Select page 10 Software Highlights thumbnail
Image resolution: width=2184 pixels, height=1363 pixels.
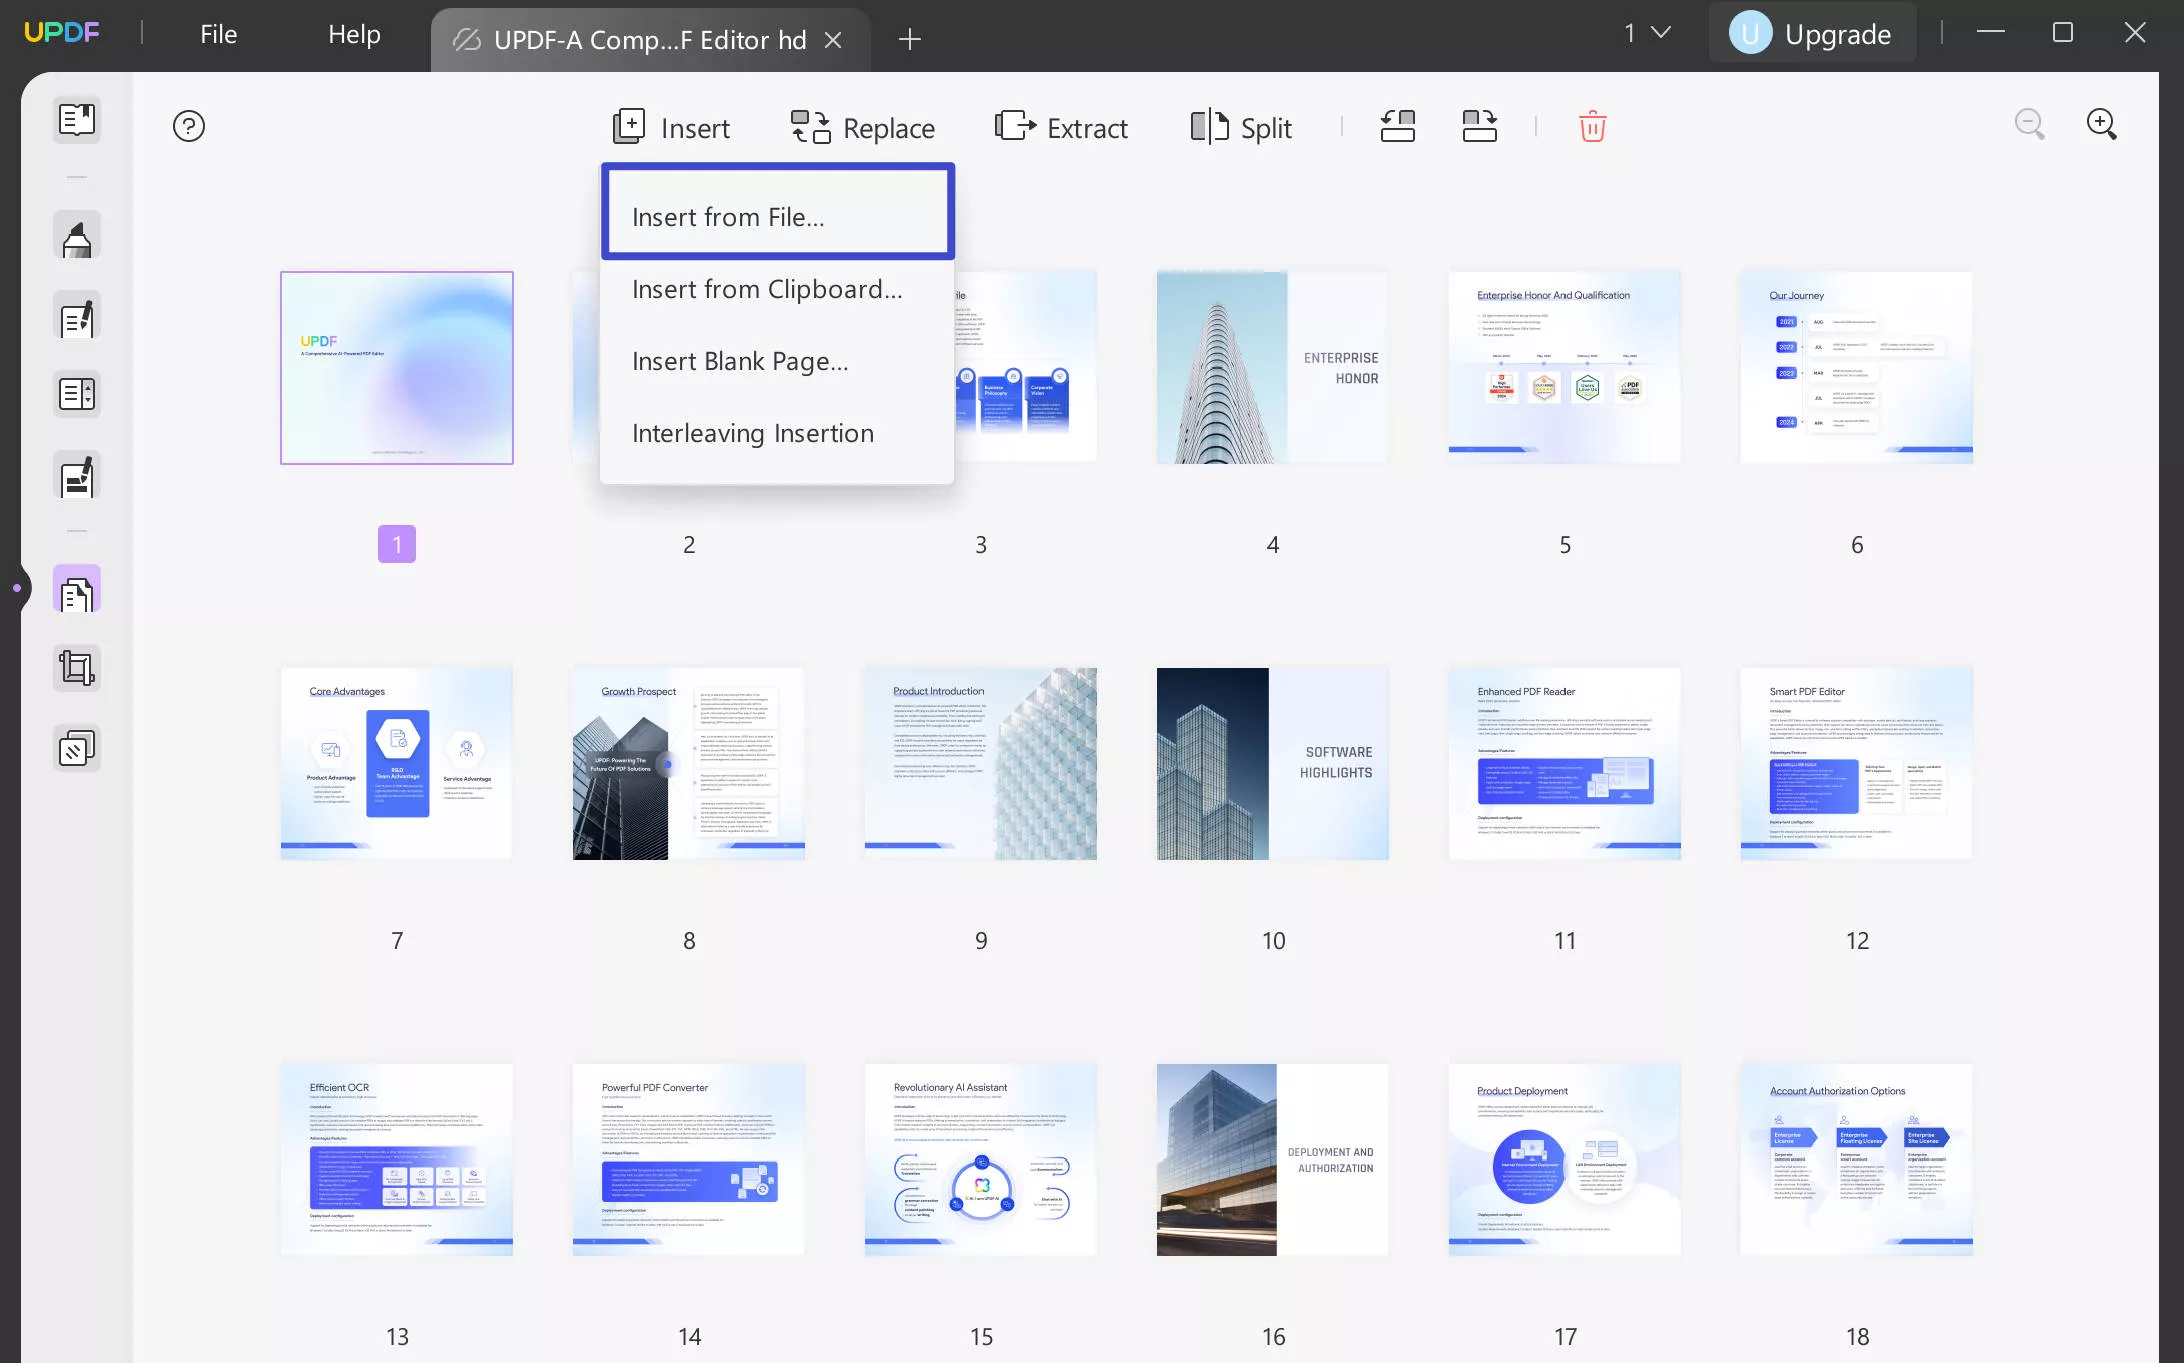point(1272,763)
